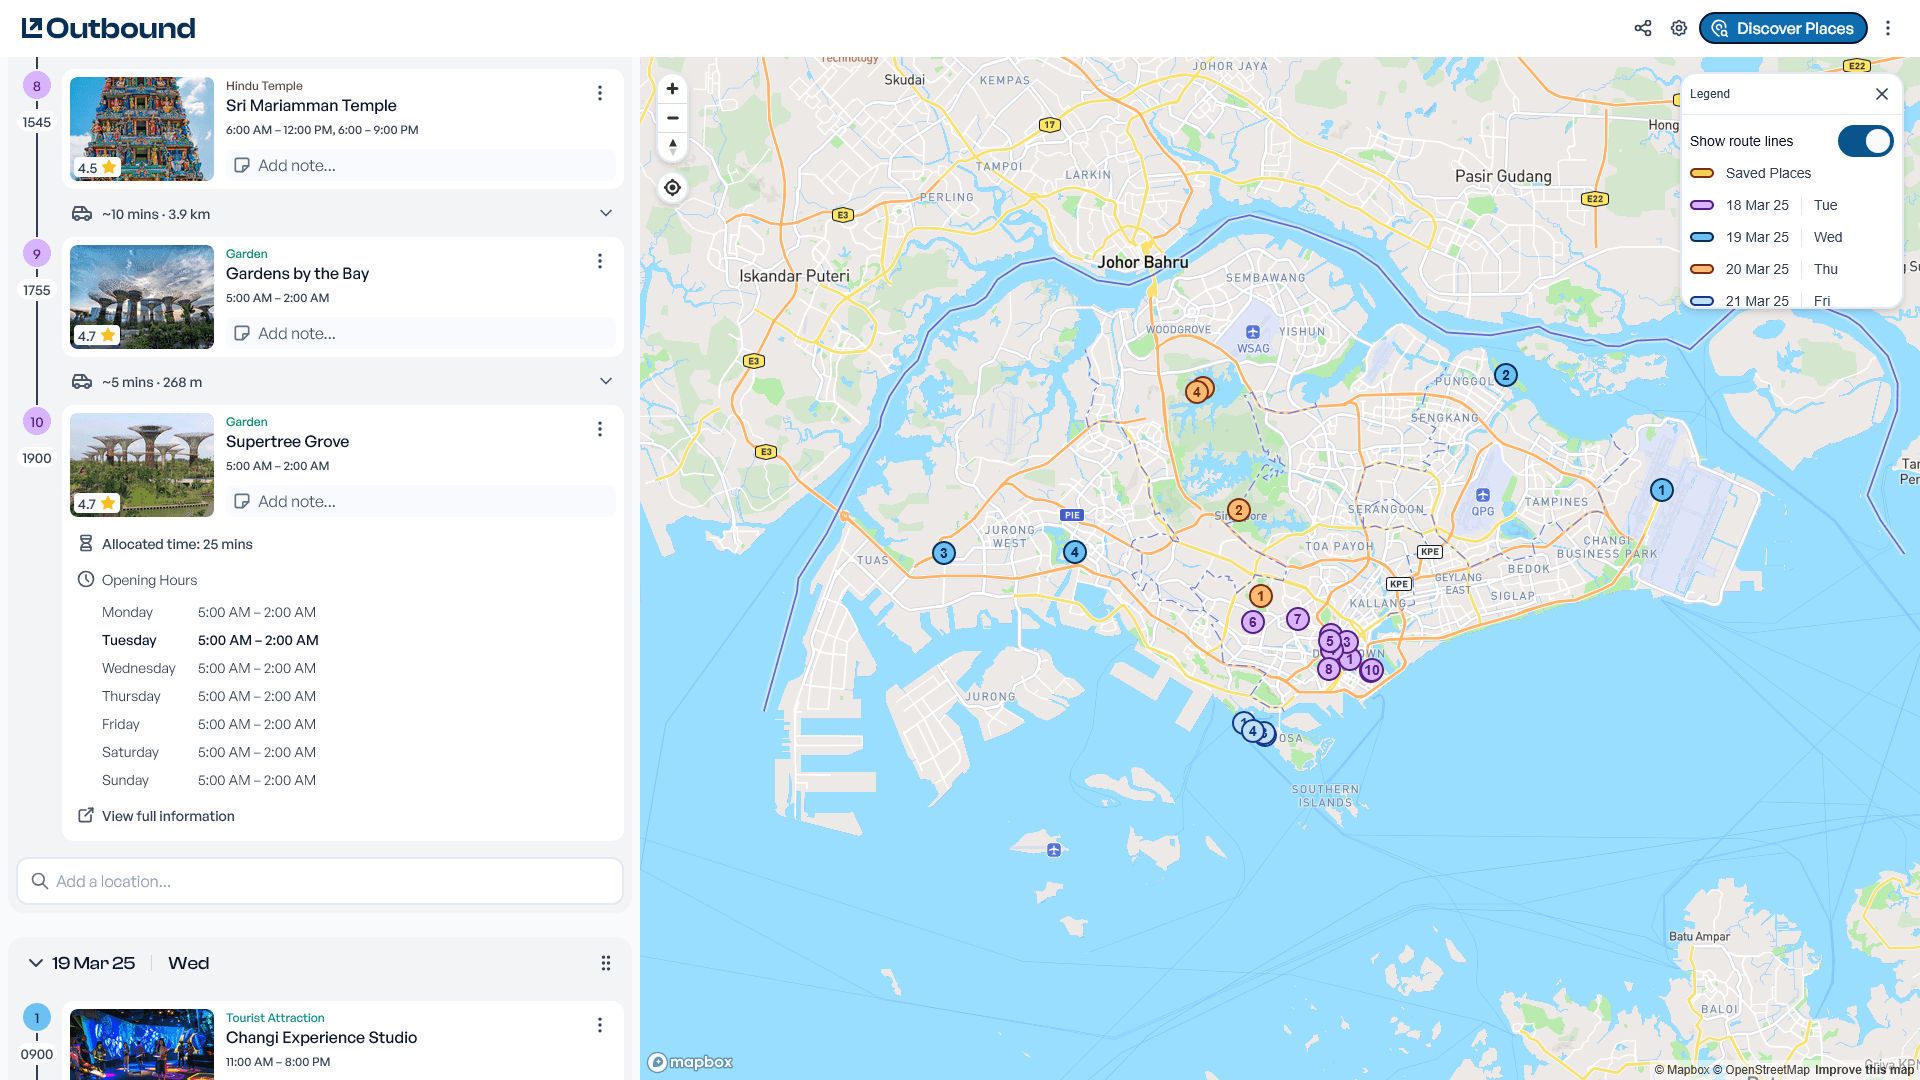Image resolution: width=1920 pixels, height=1080 pixels.
Task: Select orange map pin 4 near Woodgrove
Action: [1196, 392]
